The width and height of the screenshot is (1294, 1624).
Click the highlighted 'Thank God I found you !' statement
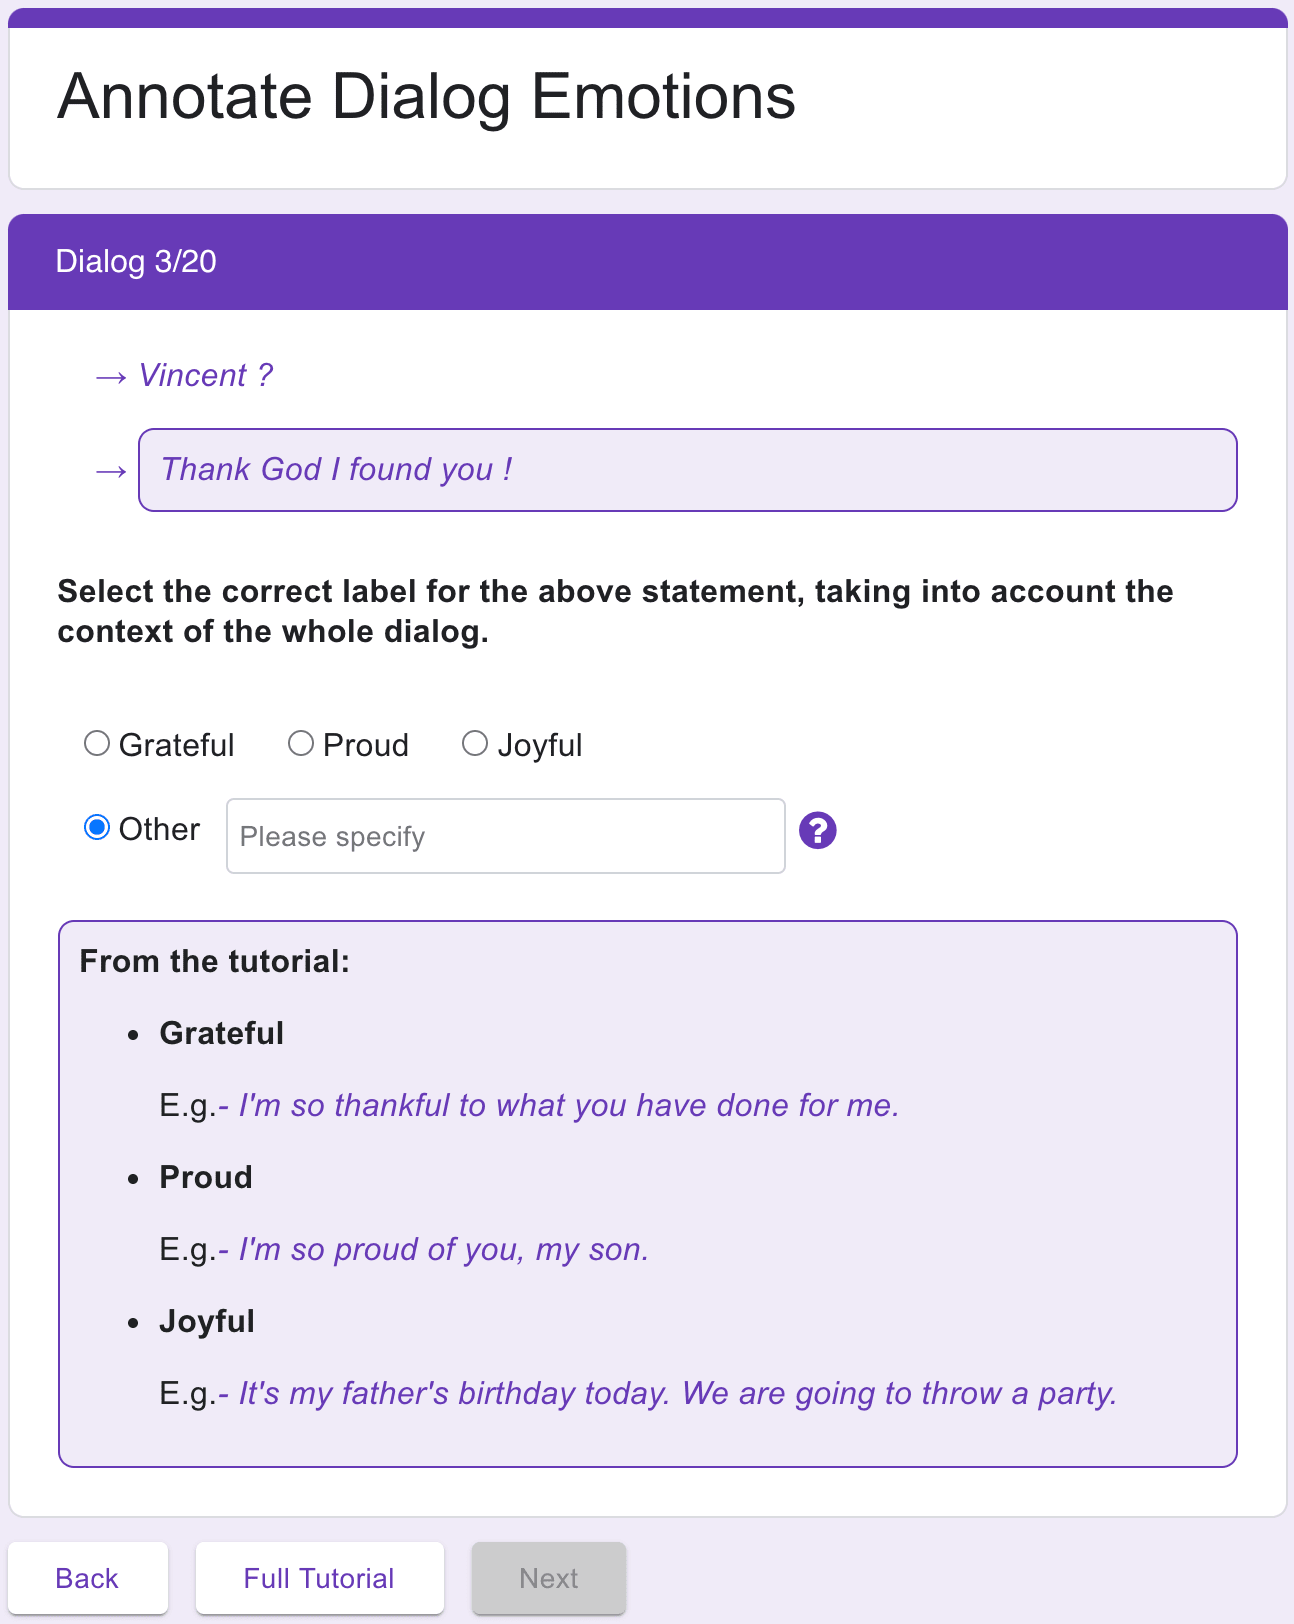tap(688, 470)
